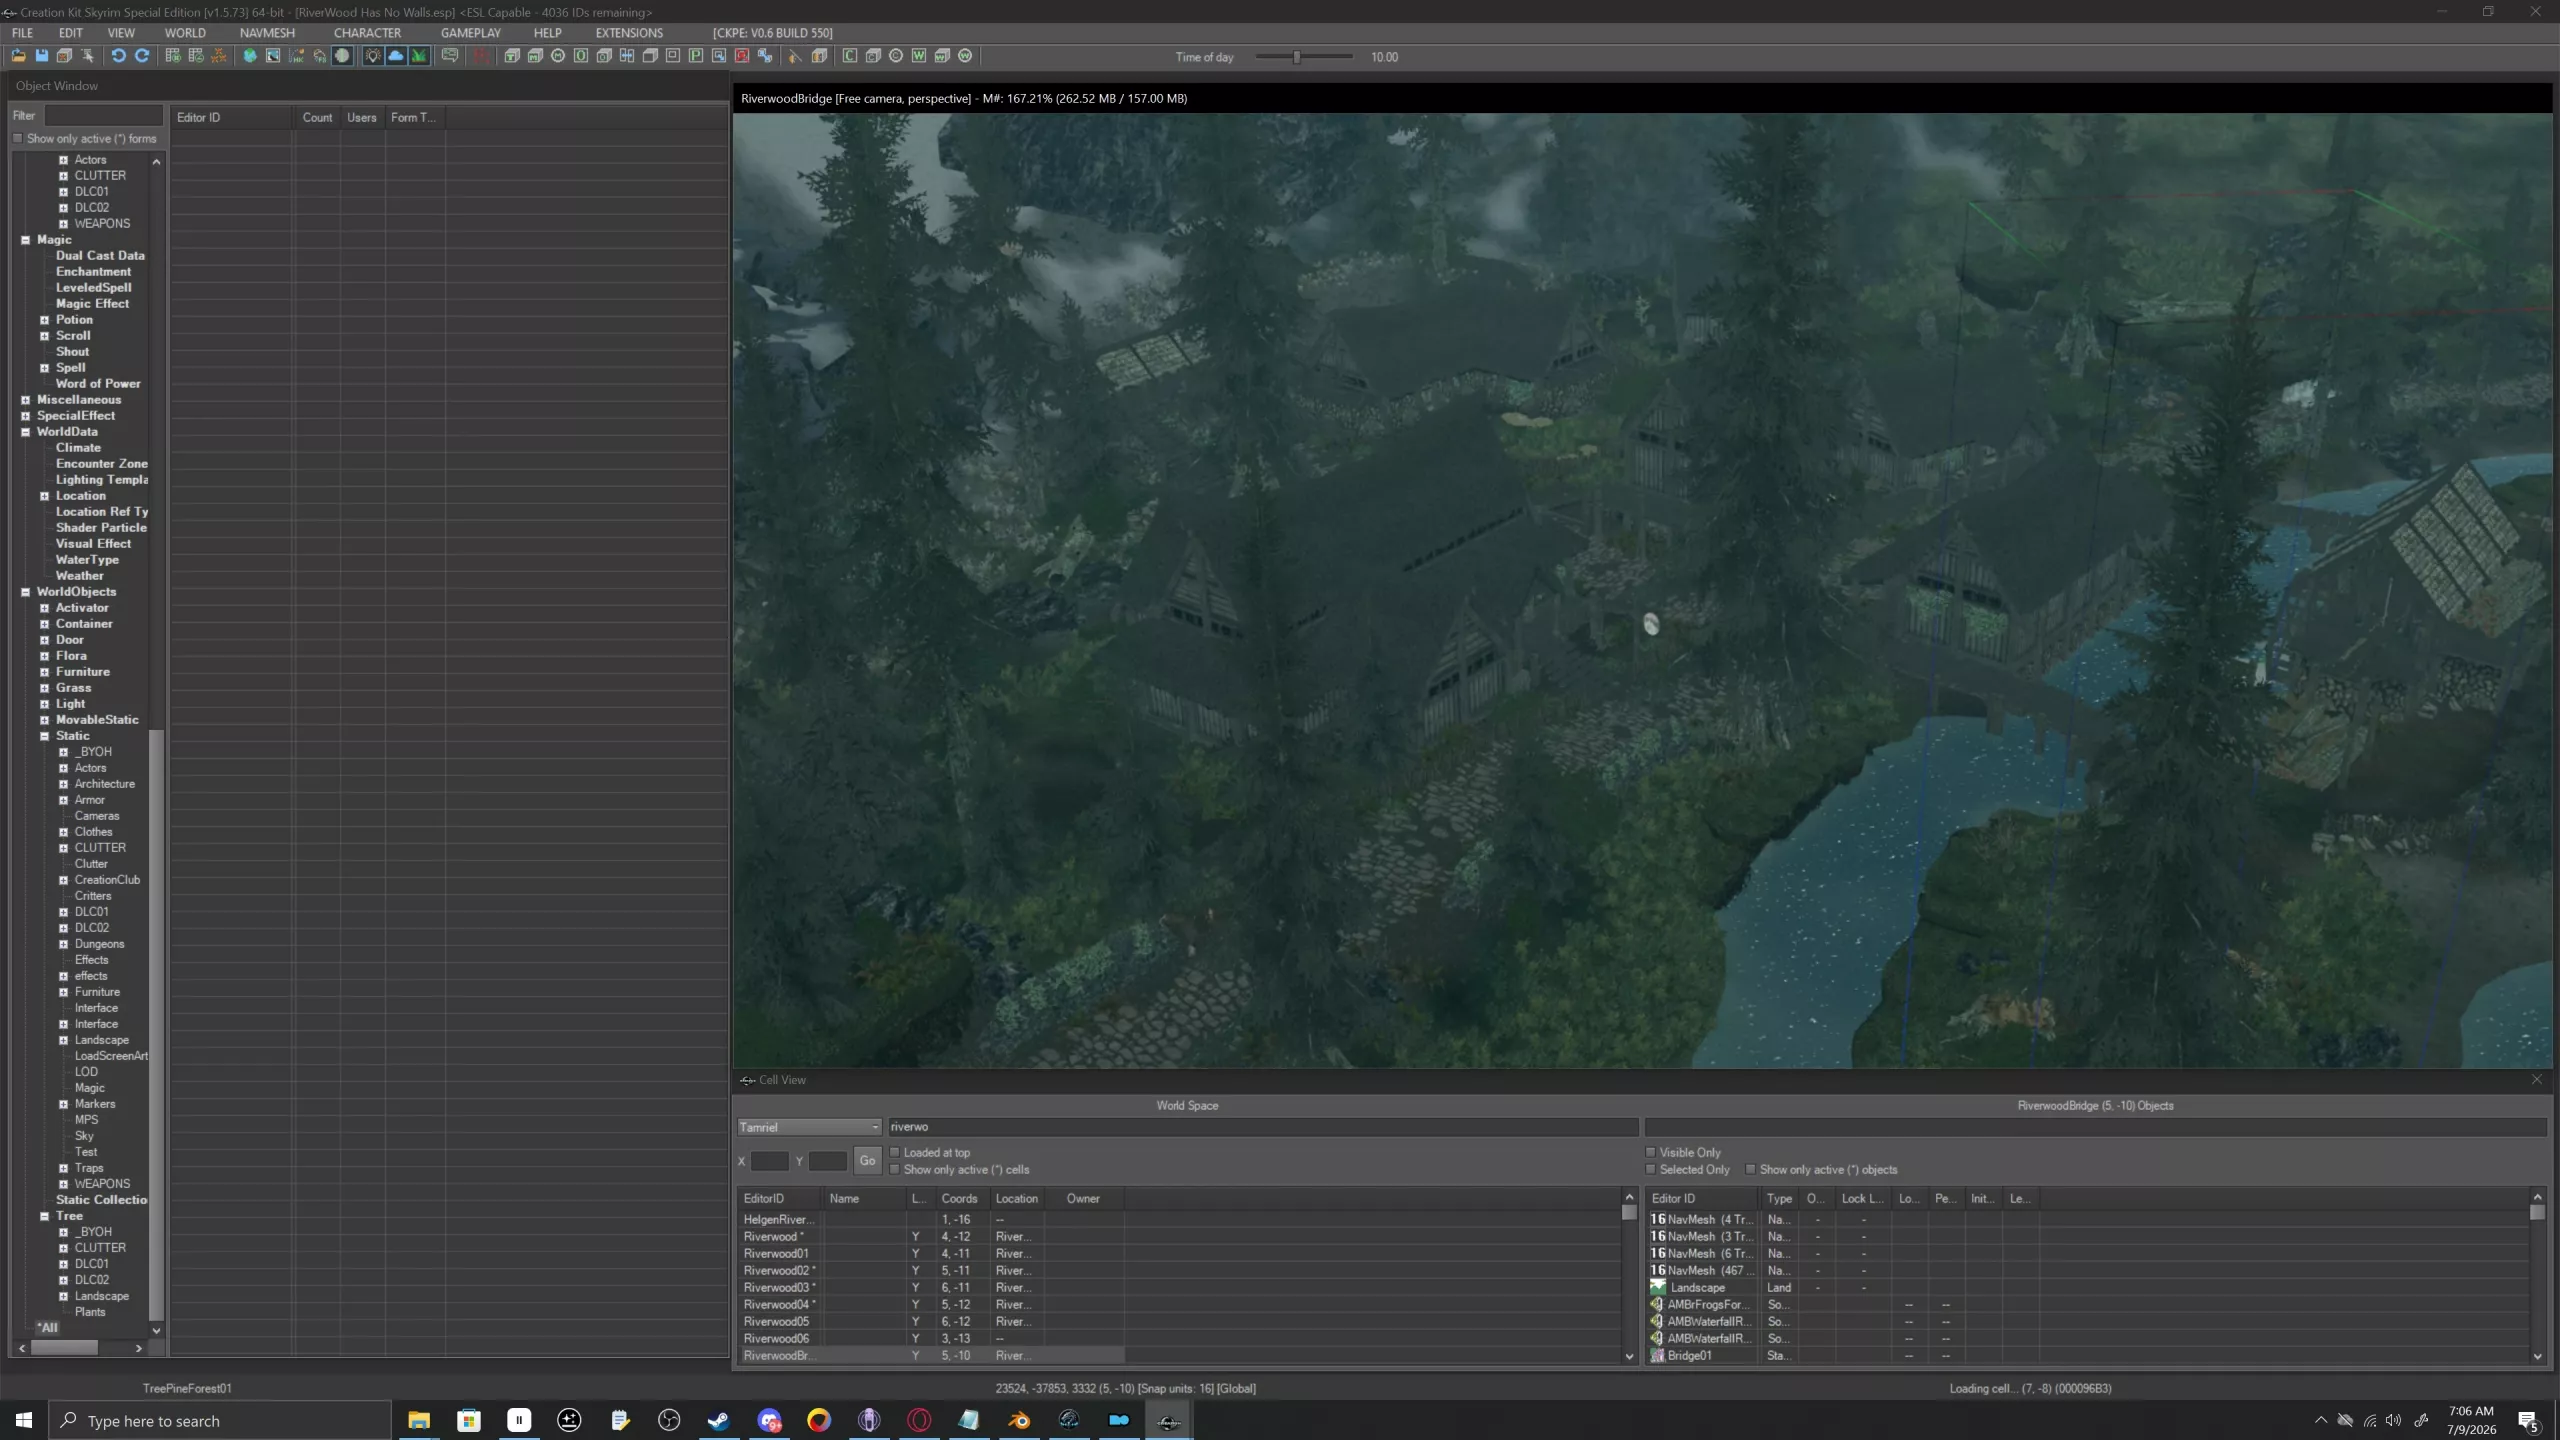Click the Undo arrow icon
This screenshot has height=1440, width=2560.
tap(118, 56)
